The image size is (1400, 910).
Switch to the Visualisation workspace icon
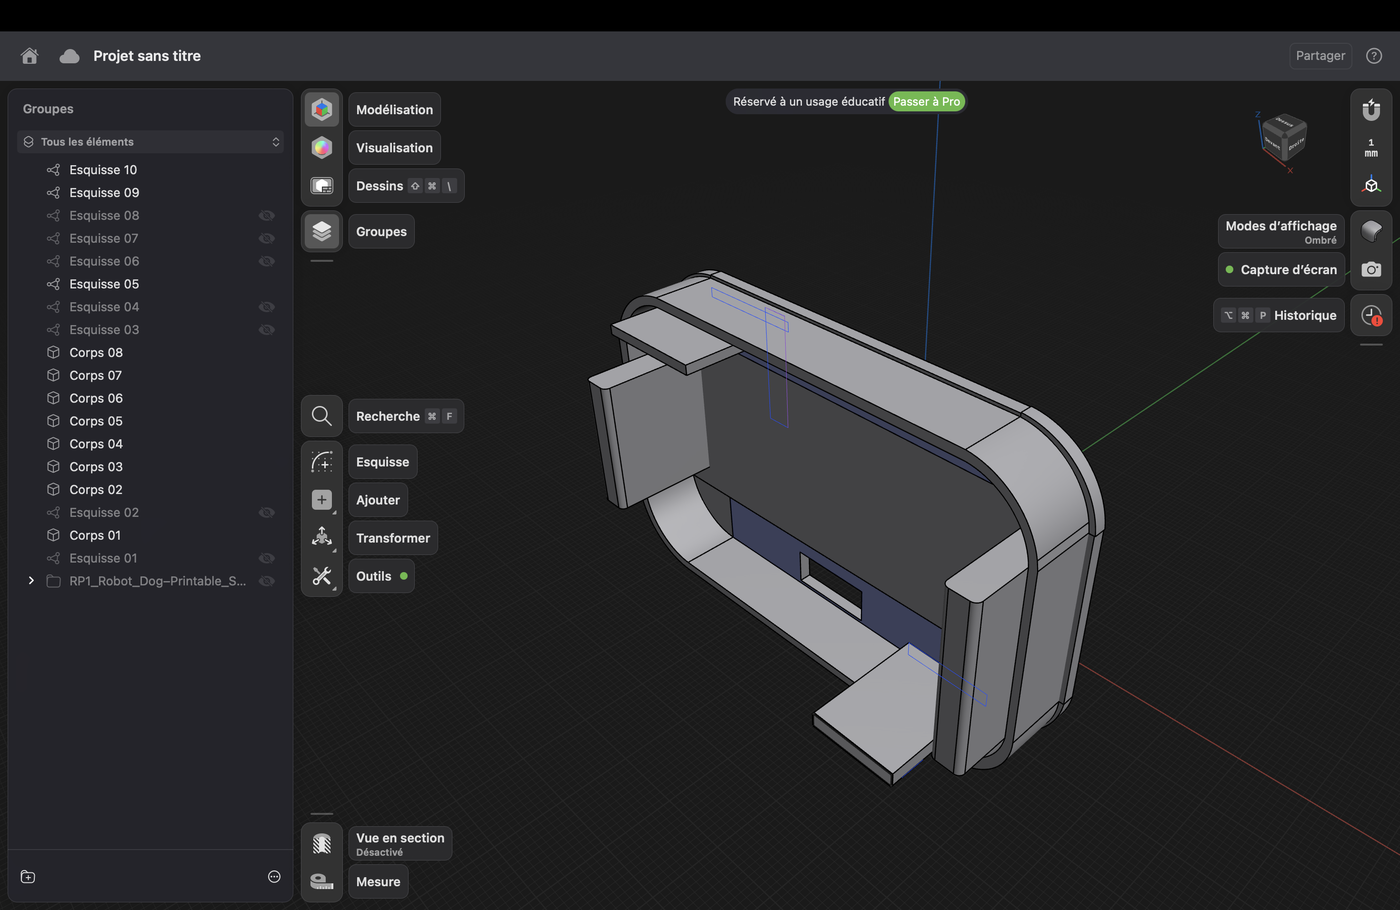(322, 148)
